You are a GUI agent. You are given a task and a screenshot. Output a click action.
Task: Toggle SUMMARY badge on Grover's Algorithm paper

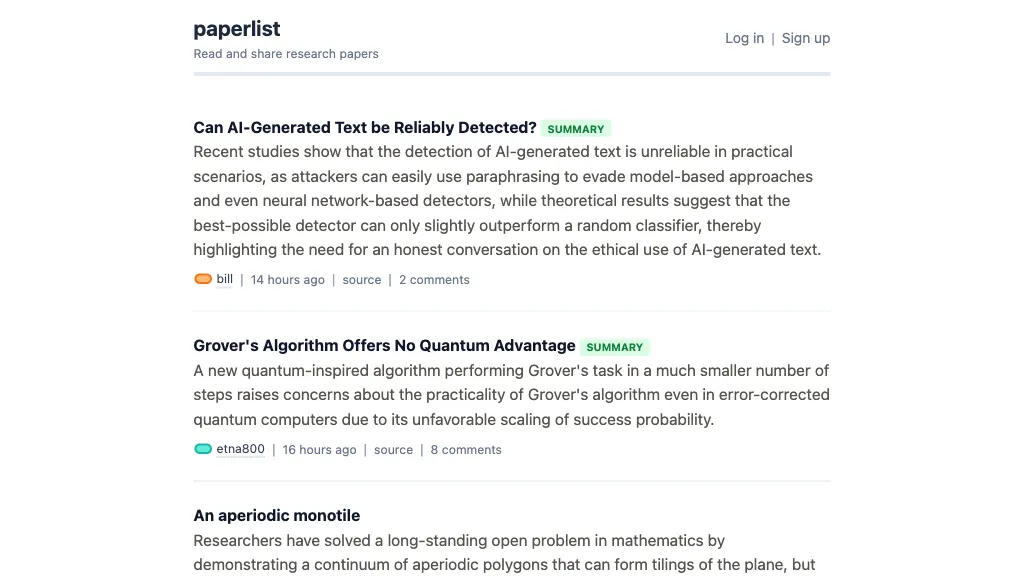614,347
